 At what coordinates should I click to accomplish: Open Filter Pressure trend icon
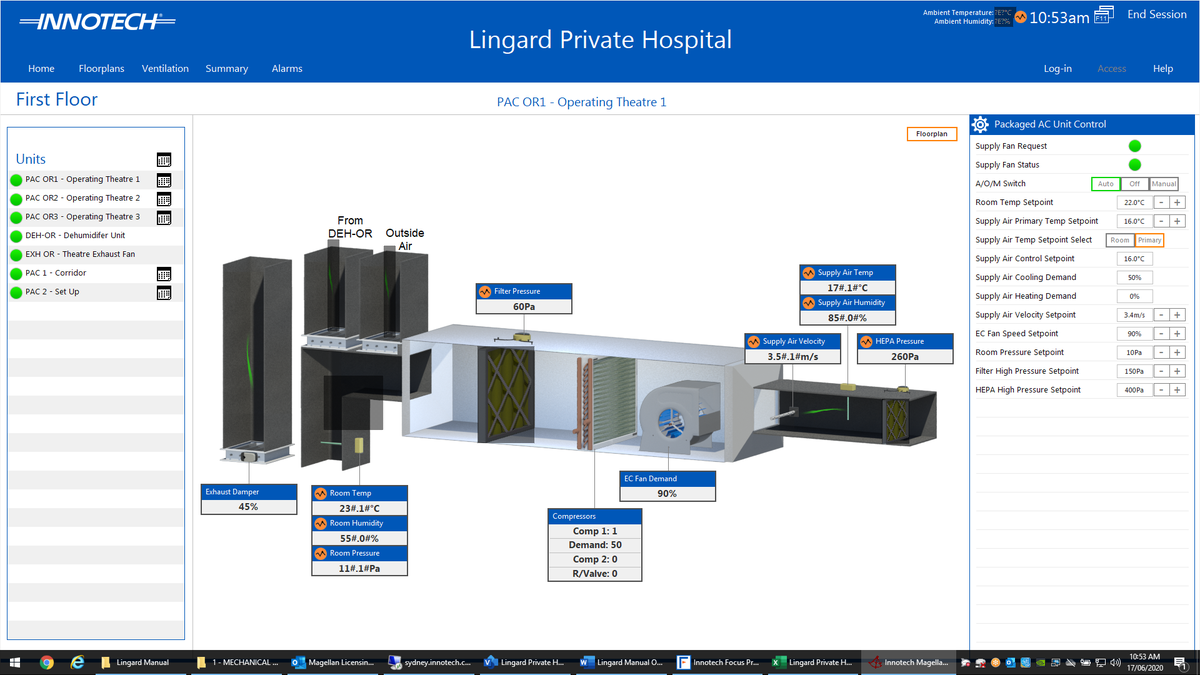(x=486, y=292)
